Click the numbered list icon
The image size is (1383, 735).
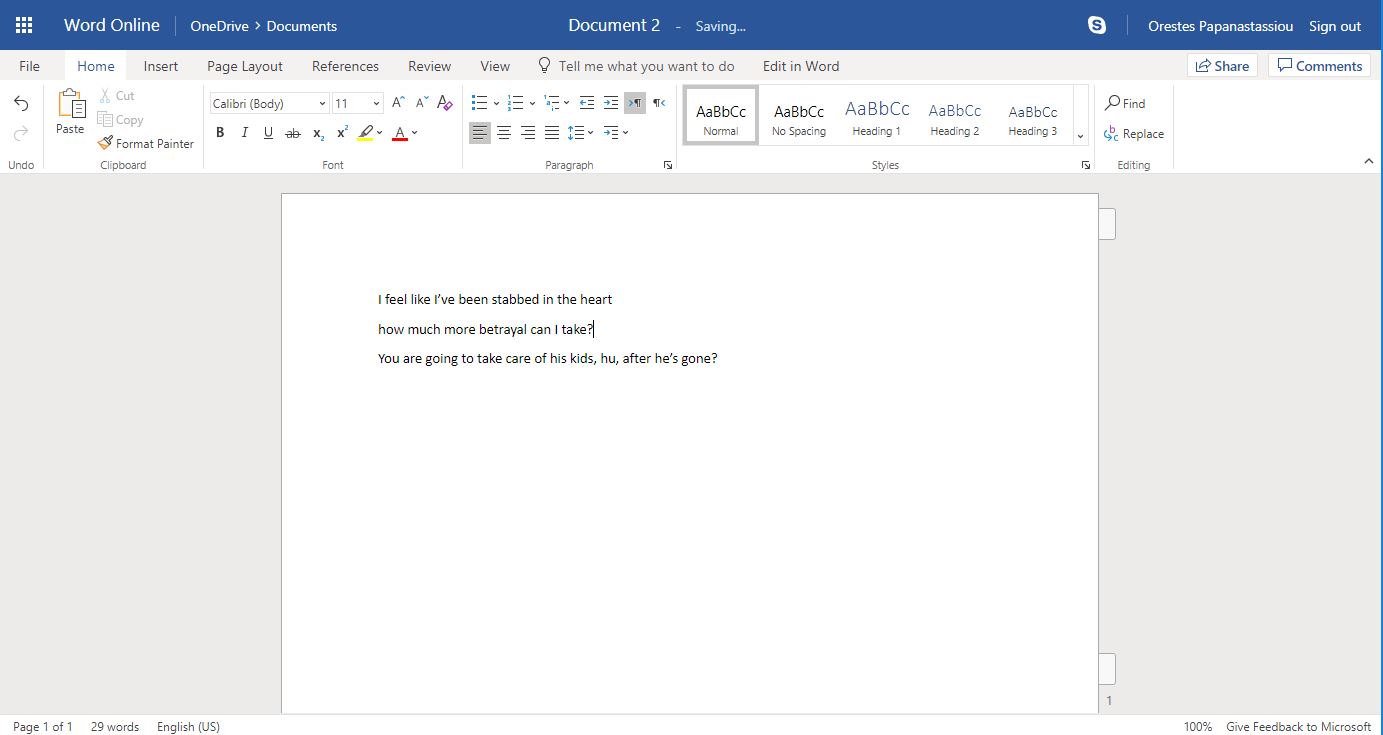(x=515, y=103)
